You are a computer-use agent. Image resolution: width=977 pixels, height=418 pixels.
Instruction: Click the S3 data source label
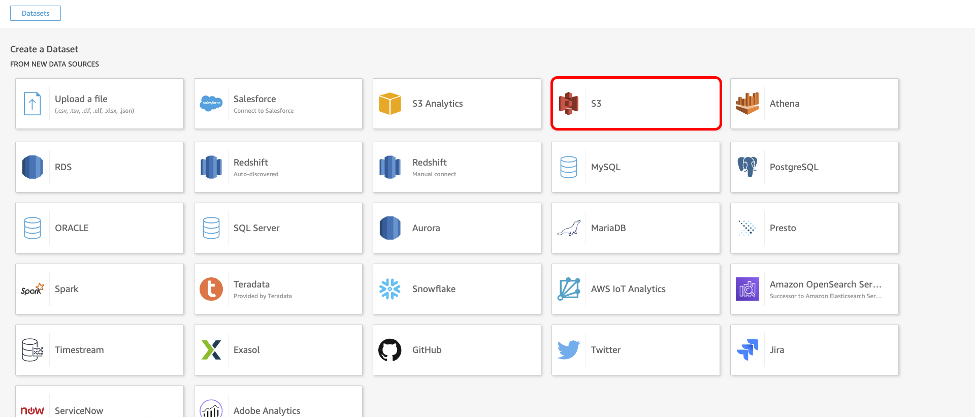[596, 103]
